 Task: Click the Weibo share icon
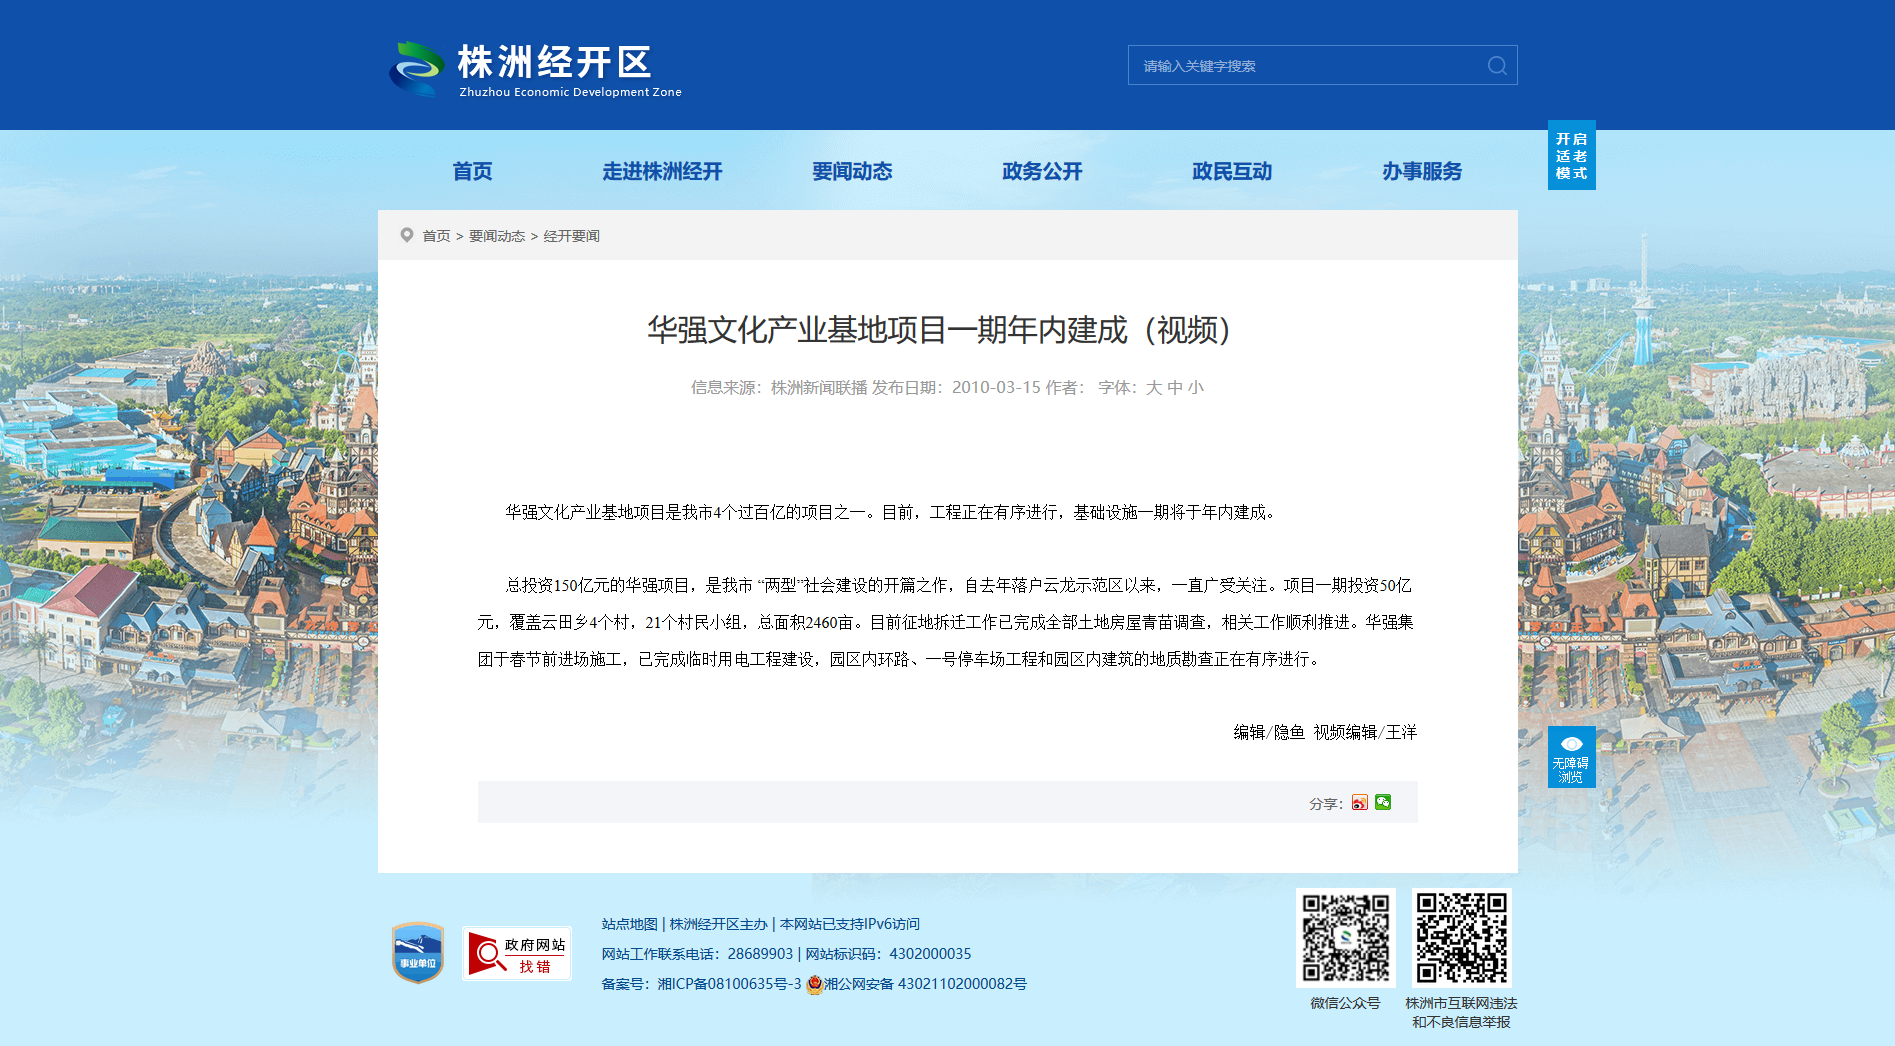1359,803
